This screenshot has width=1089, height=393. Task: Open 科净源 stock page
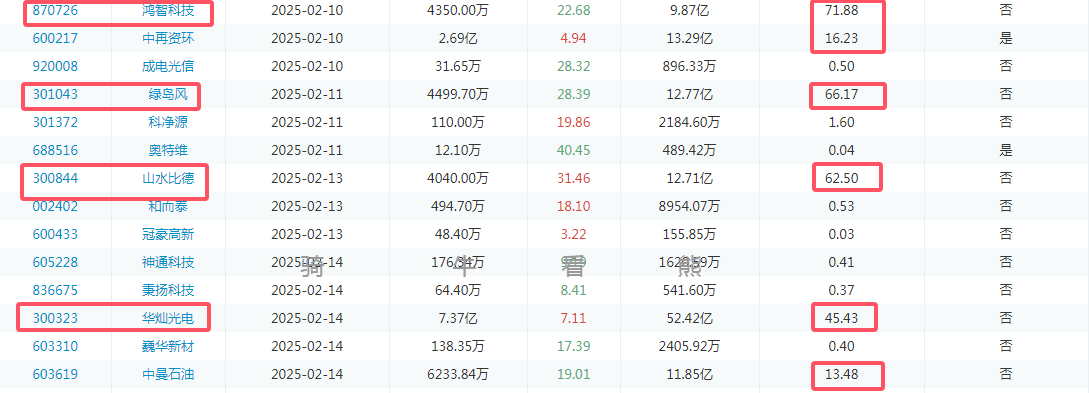tap(168, 122)
